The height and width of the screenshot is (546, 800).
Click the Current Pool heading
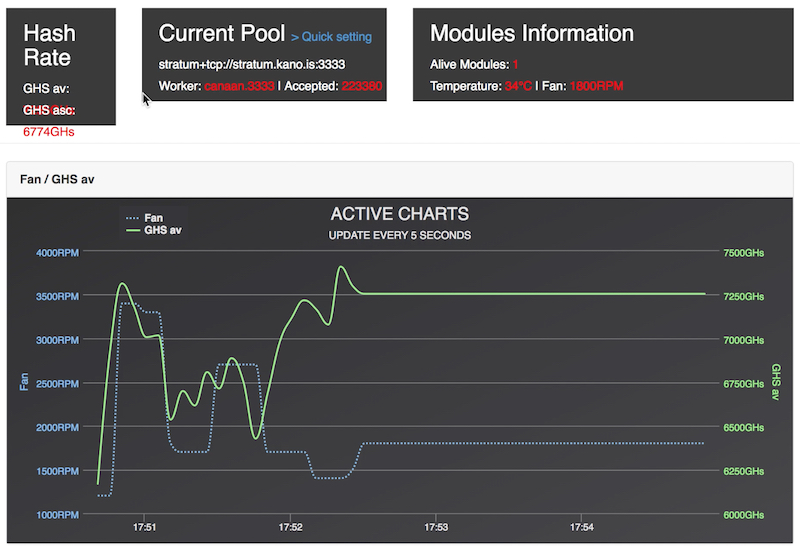point(221,34)
